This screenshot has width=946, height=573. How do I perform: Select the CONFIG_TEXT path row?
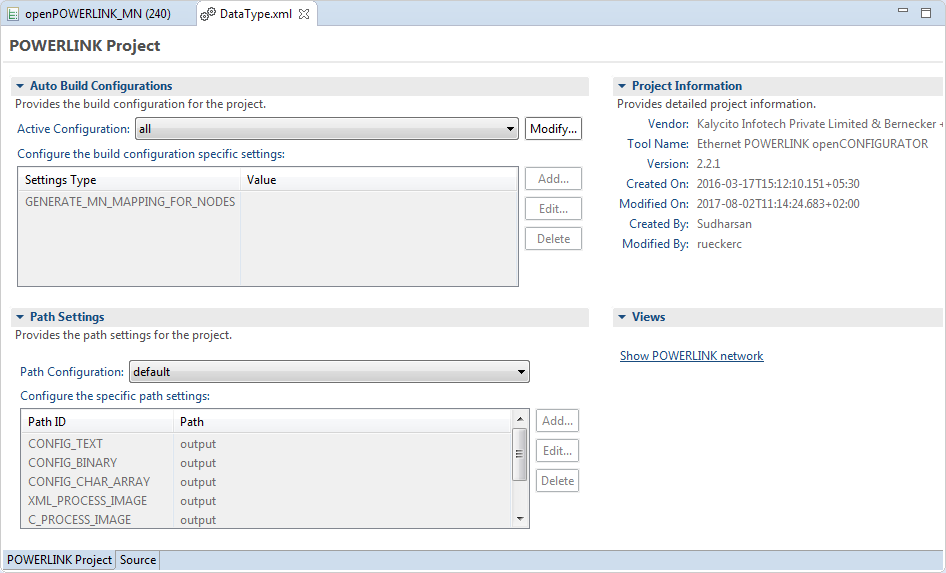coord(266,443)
